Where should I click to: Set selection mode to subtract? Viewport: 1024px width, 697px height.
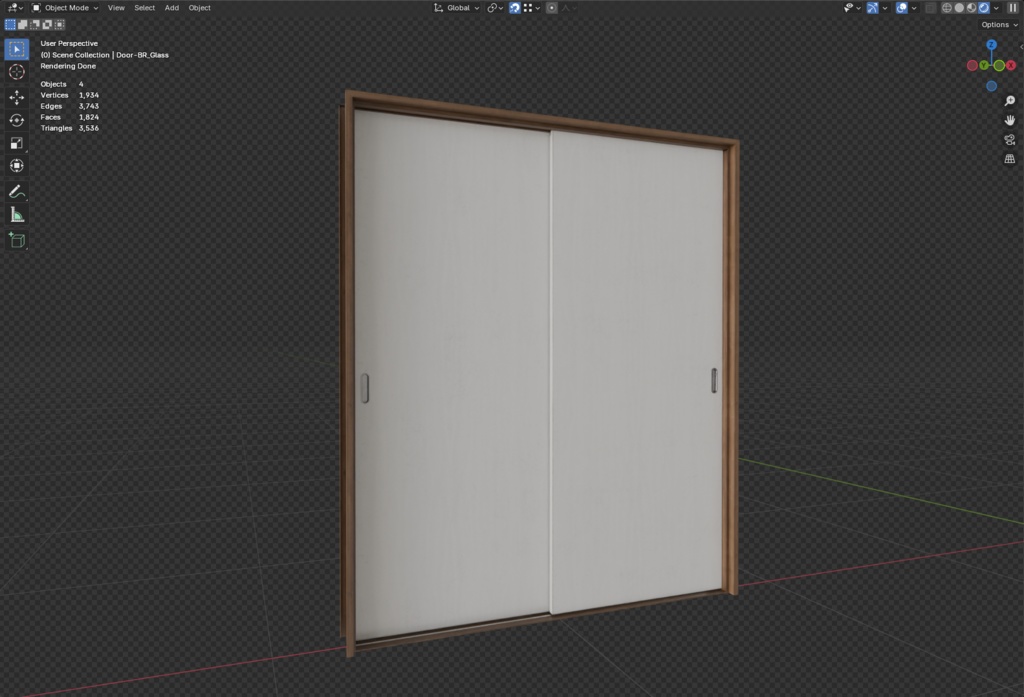pyautogui.click(x=35, y=25)
